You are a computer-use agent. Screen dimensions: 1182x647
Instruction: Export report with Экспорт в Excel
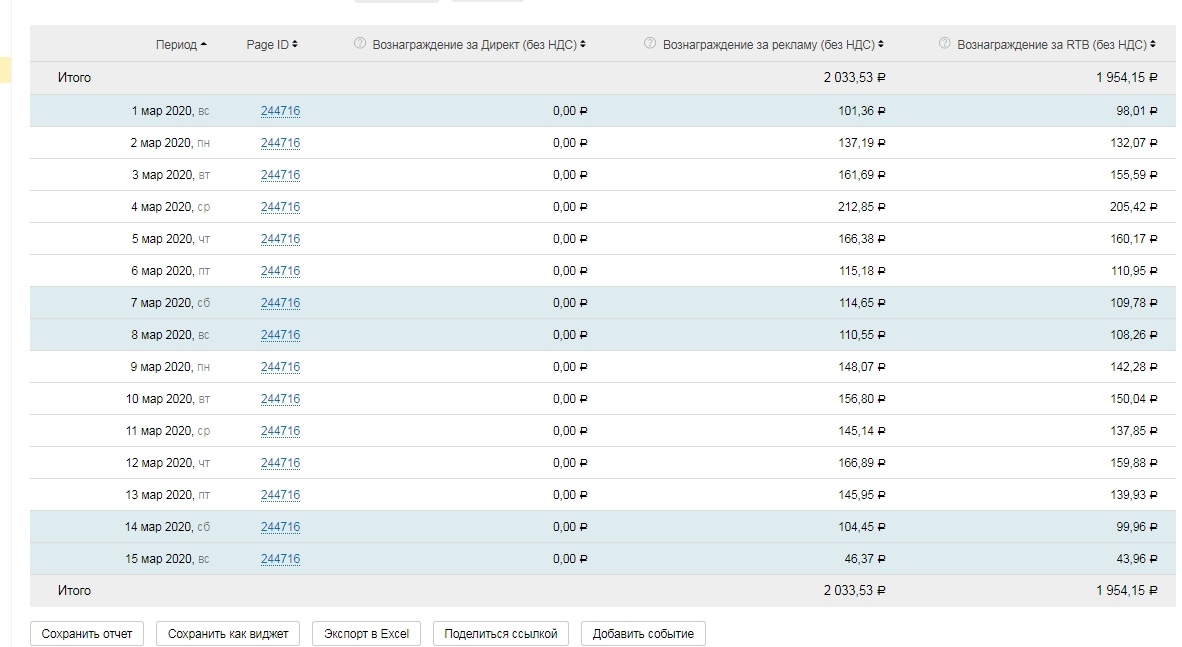[x=366, y=633]
